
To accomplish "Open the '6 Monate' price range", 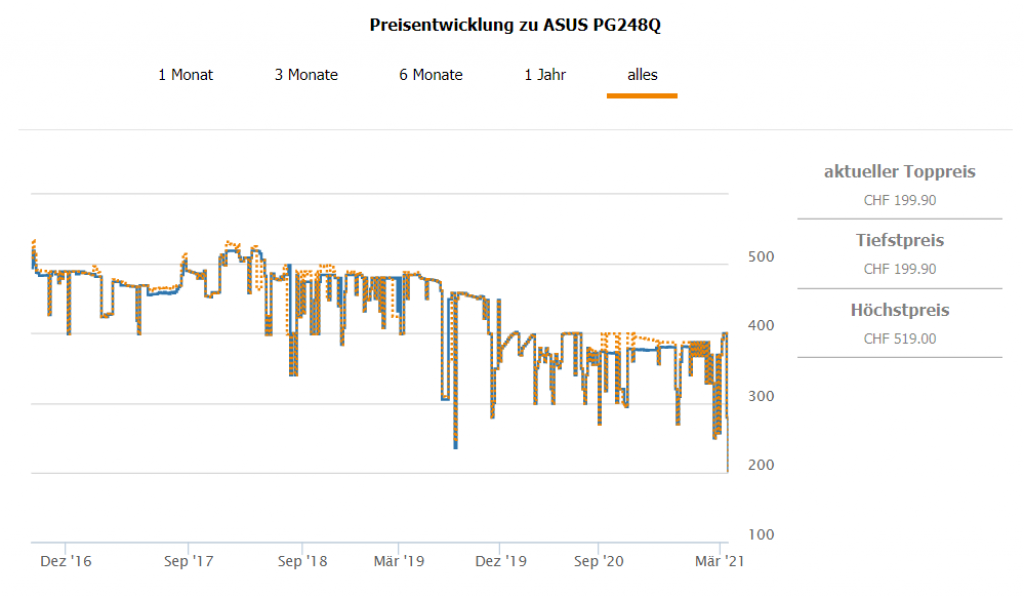I will [431, 75].
